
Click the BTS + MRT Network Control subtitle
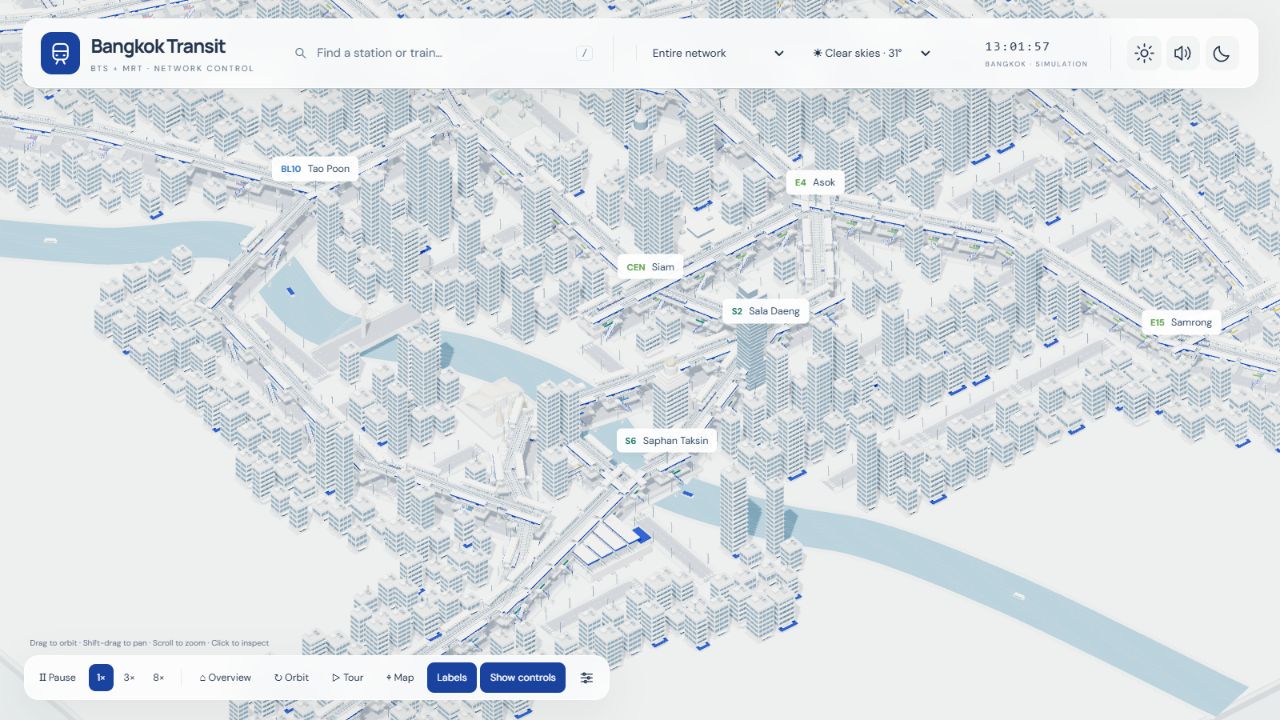pos(172,69)
